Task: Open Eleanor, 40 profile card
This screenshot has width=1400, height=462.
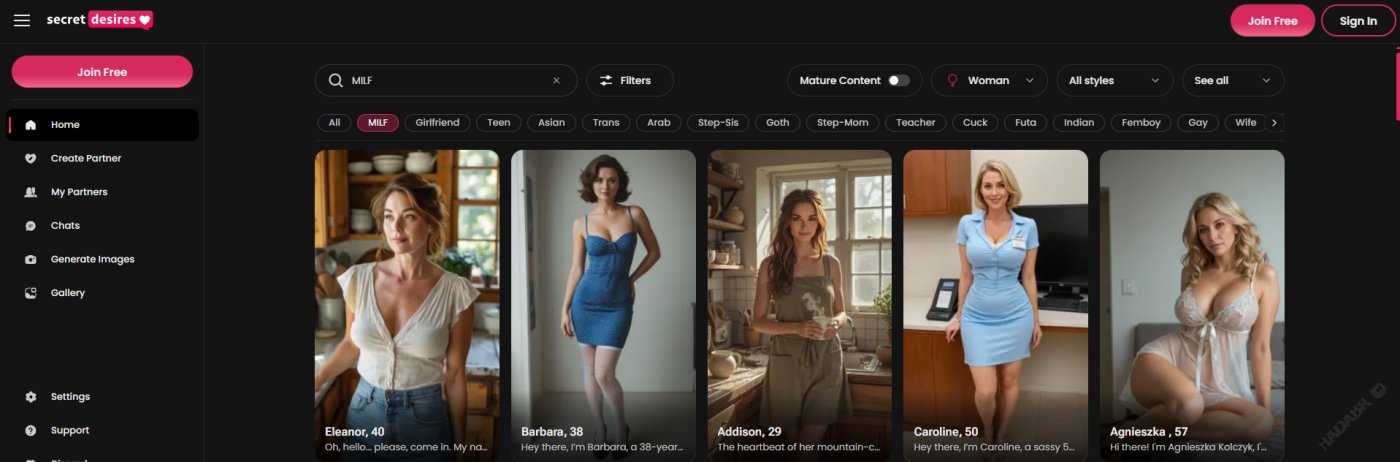Action: tap(407, 305)
